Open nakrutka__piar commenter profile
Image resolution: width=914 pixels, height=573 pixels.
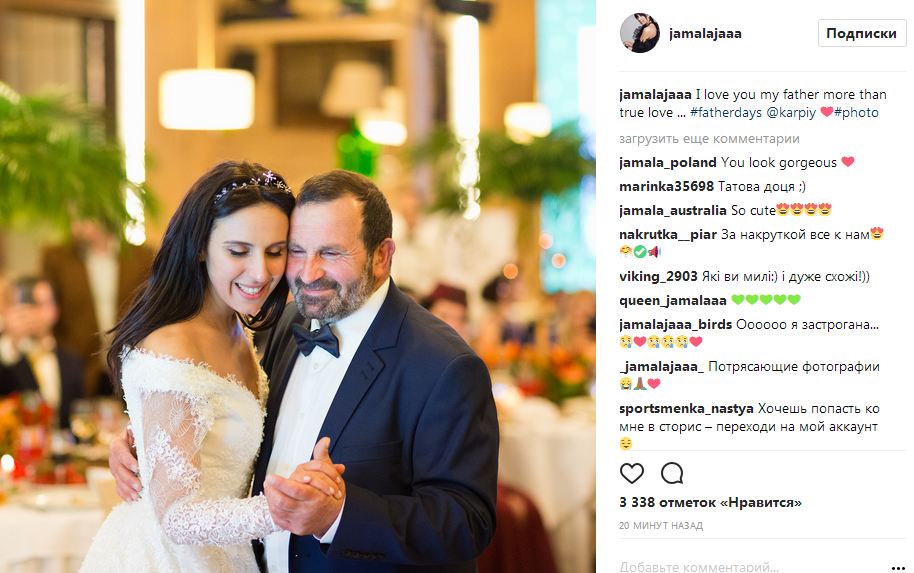click(668, 234)
